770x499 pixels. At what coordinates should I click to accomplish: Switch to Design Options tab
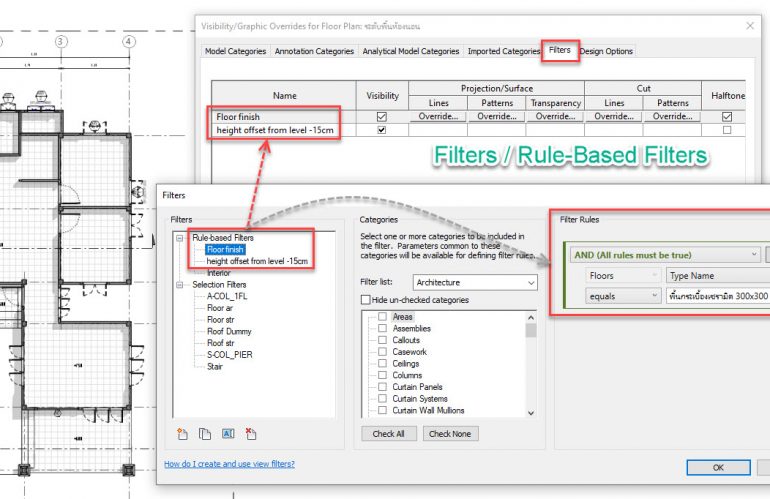click(x=606, y=51)
